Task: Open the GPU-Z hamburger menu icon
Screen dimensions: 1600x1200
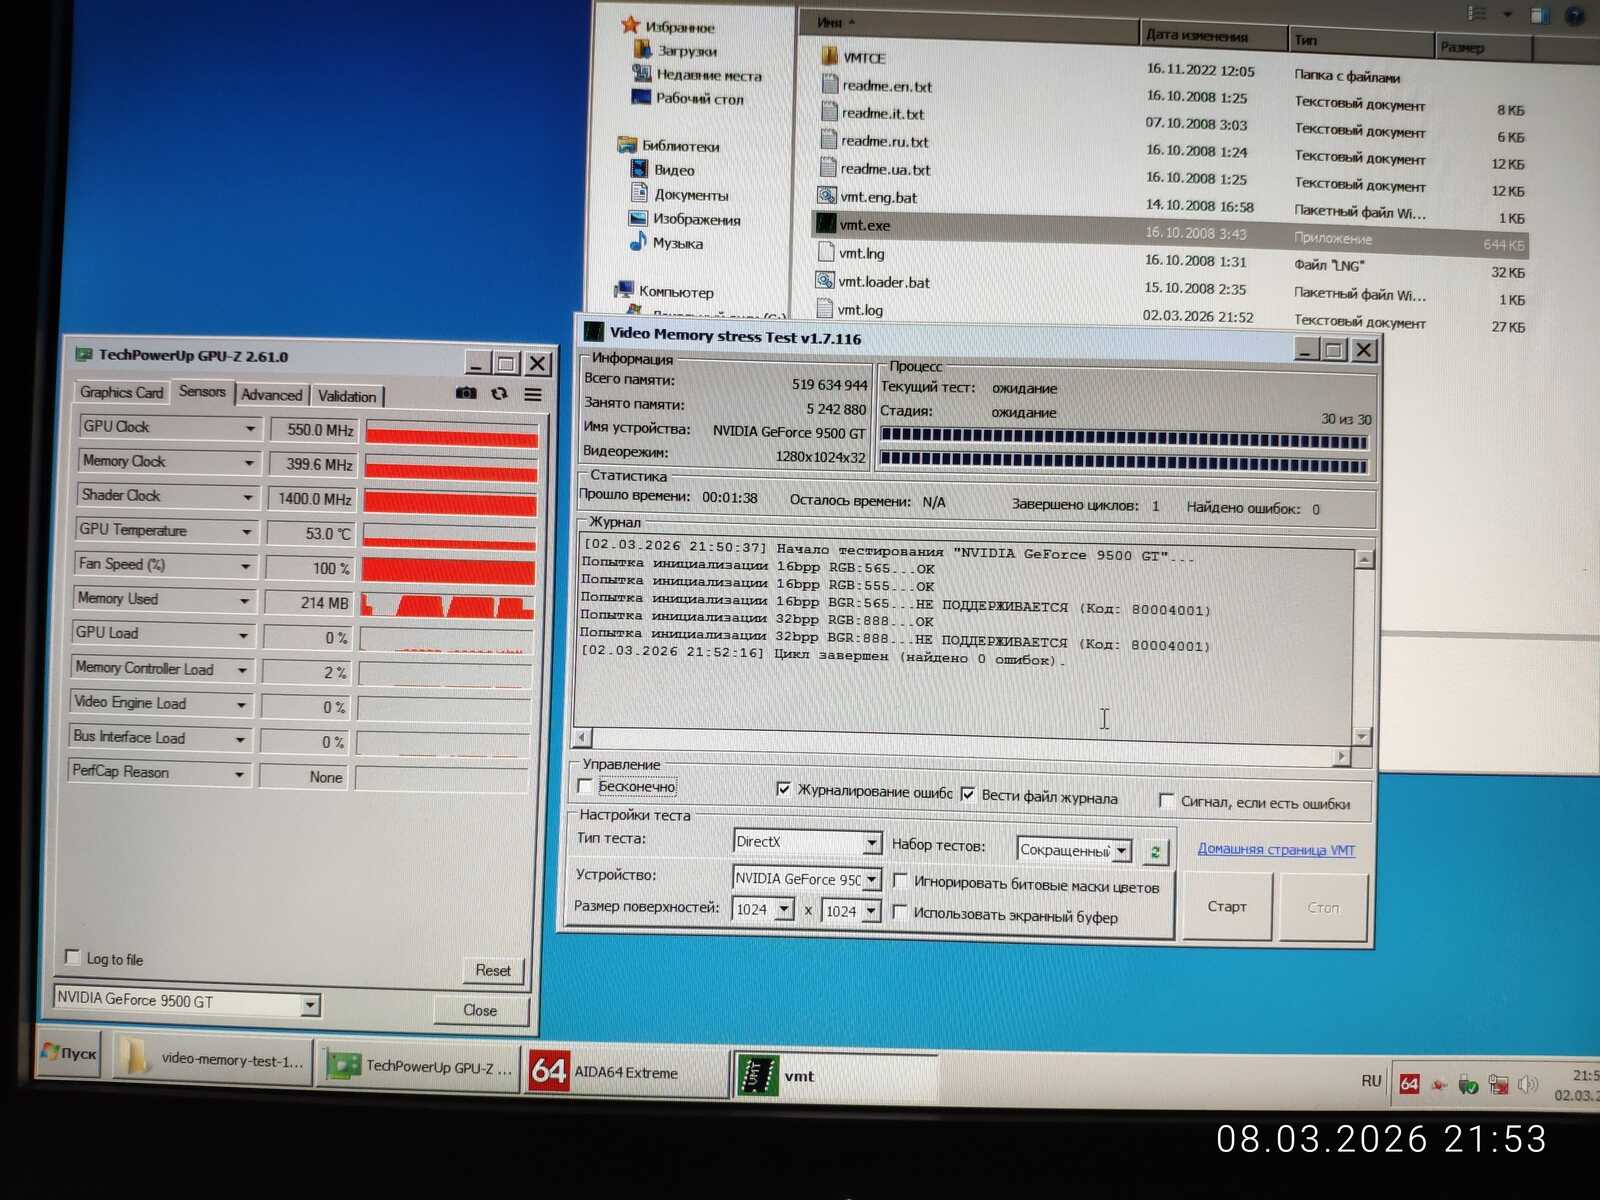Action: (533, 394)
